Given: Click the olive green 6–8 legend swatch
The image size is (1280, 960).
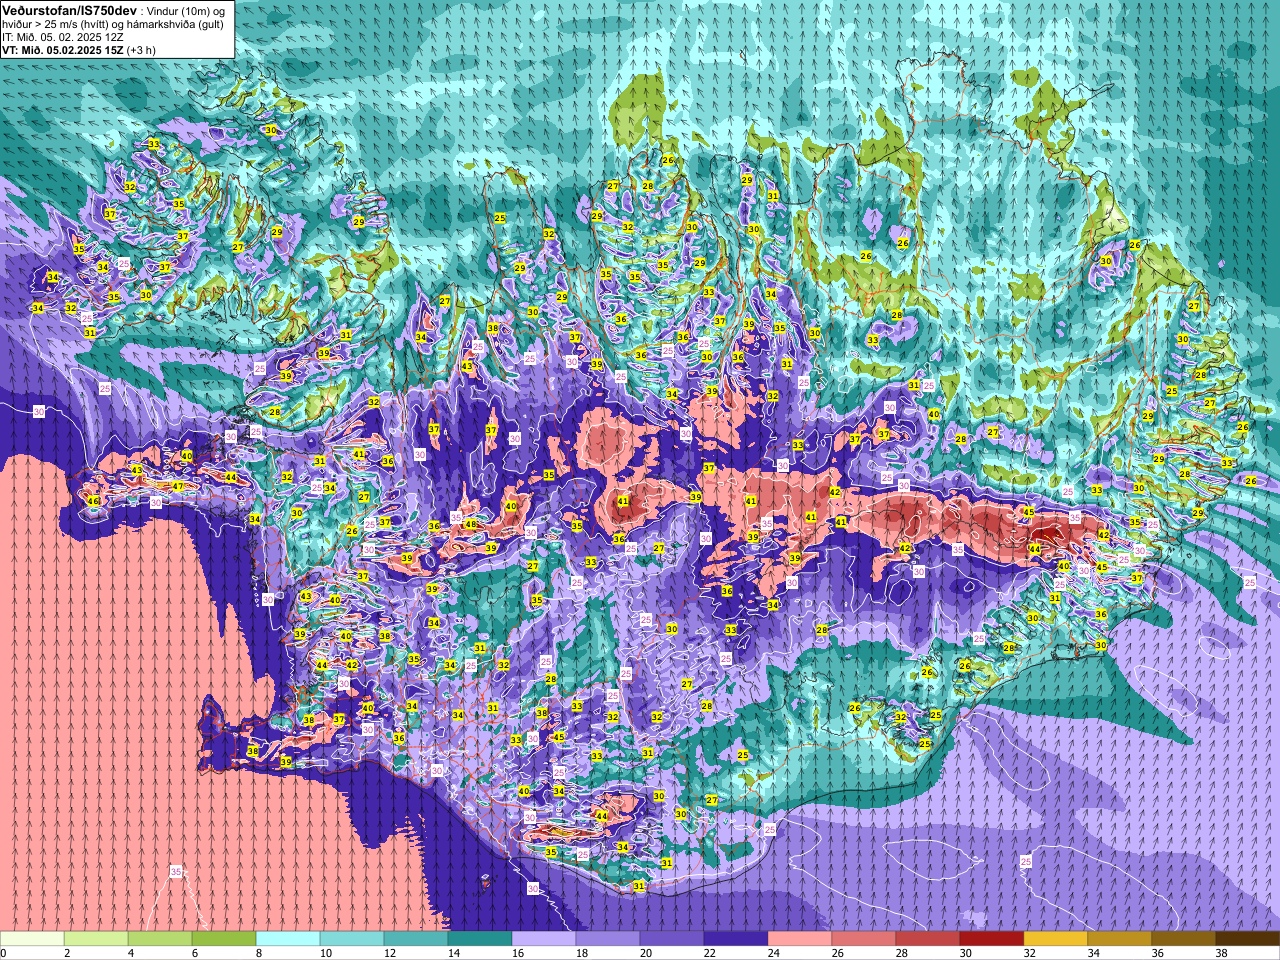Looking at the screenshot, I should [224, 939].
